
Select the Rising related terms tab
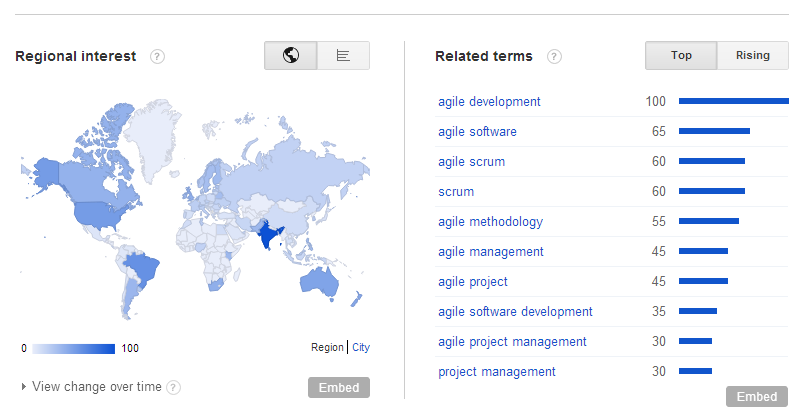pos(752,56)
